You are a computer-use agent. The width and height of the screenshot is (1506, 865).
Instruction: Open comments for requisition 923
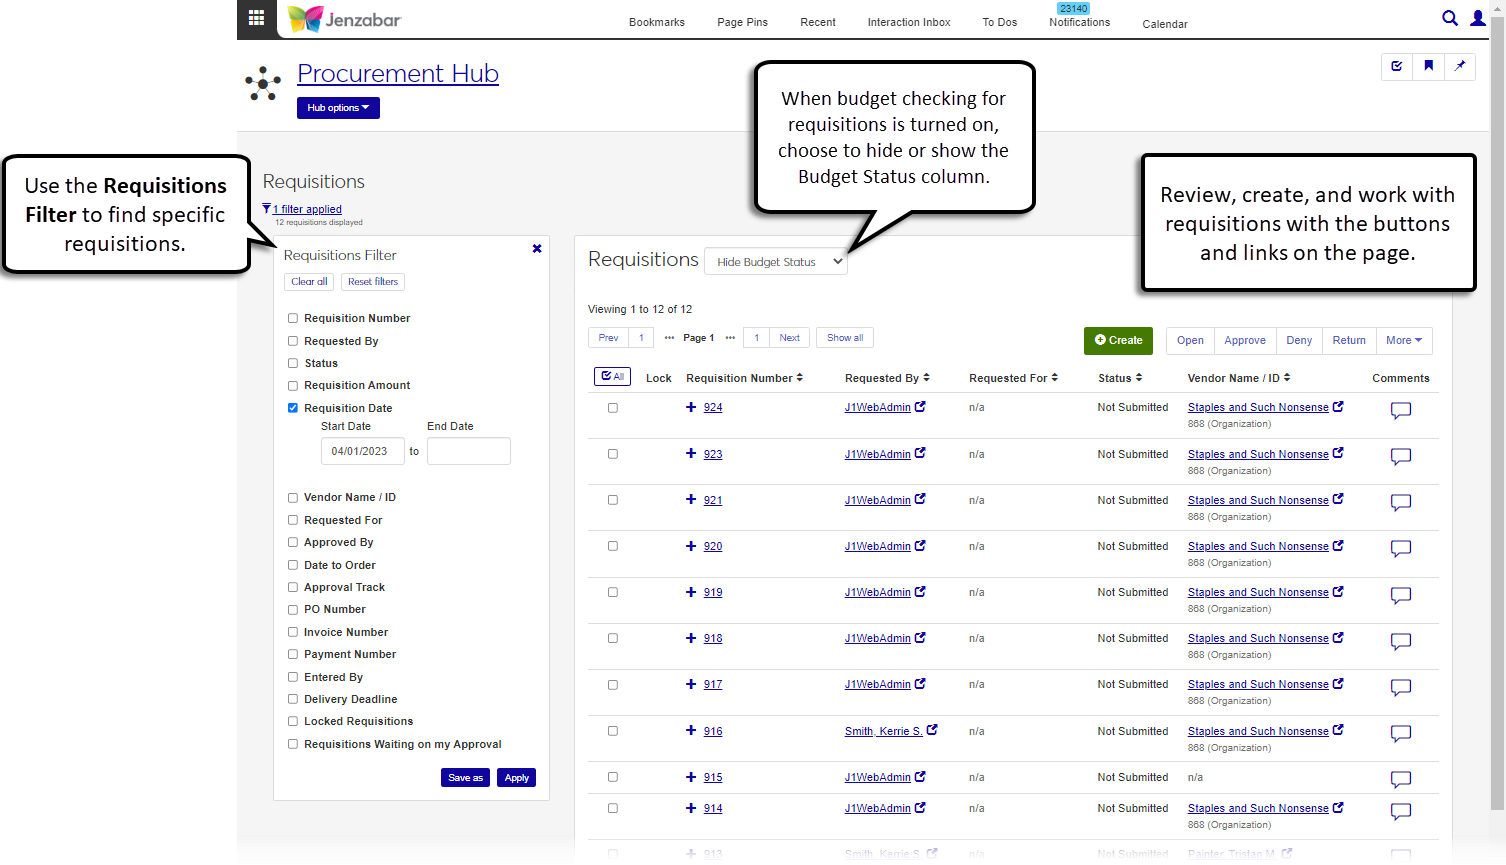1401,456
